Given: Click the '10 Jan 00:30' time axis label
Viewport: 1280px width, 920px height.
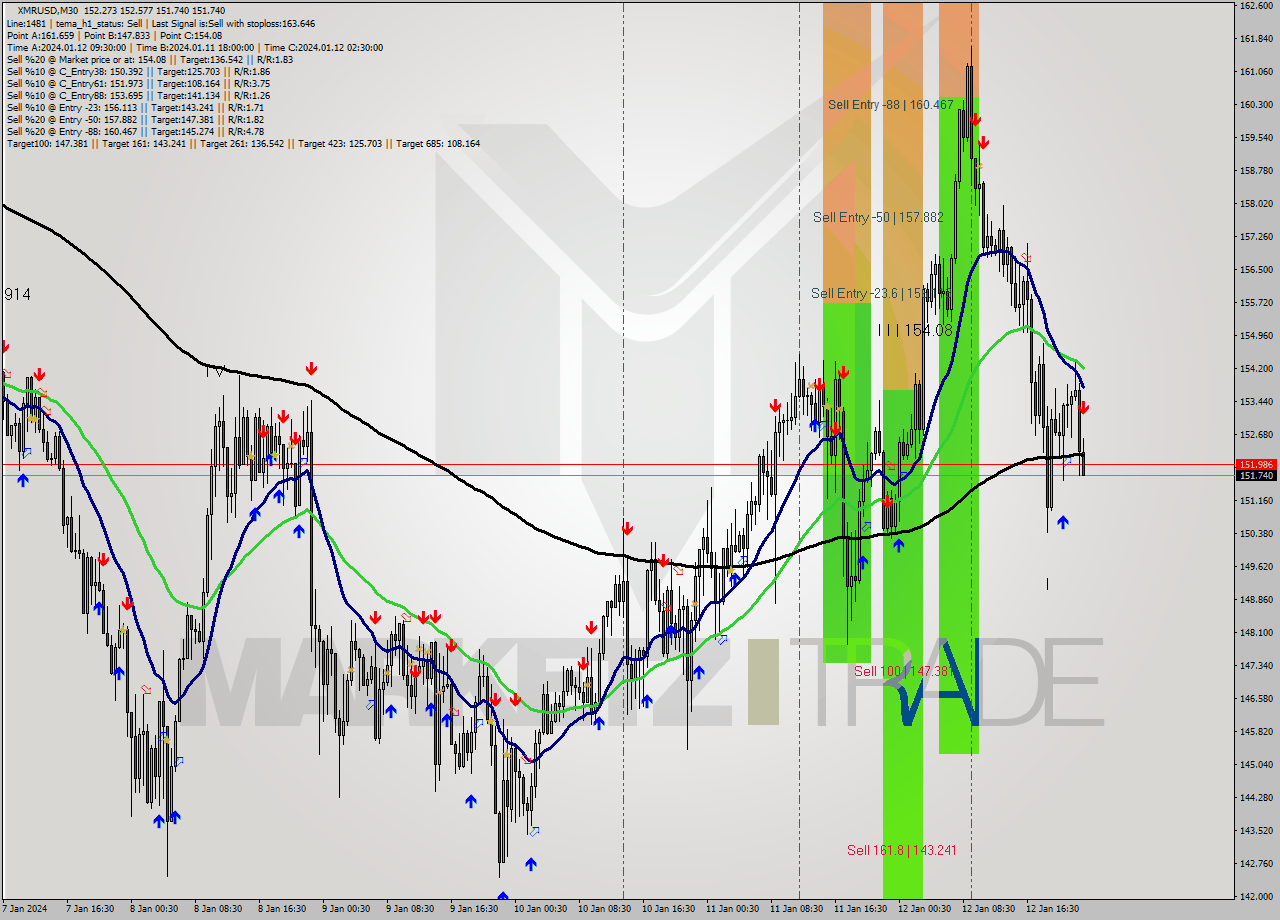Looking at the screenshot, I should 538,909.
